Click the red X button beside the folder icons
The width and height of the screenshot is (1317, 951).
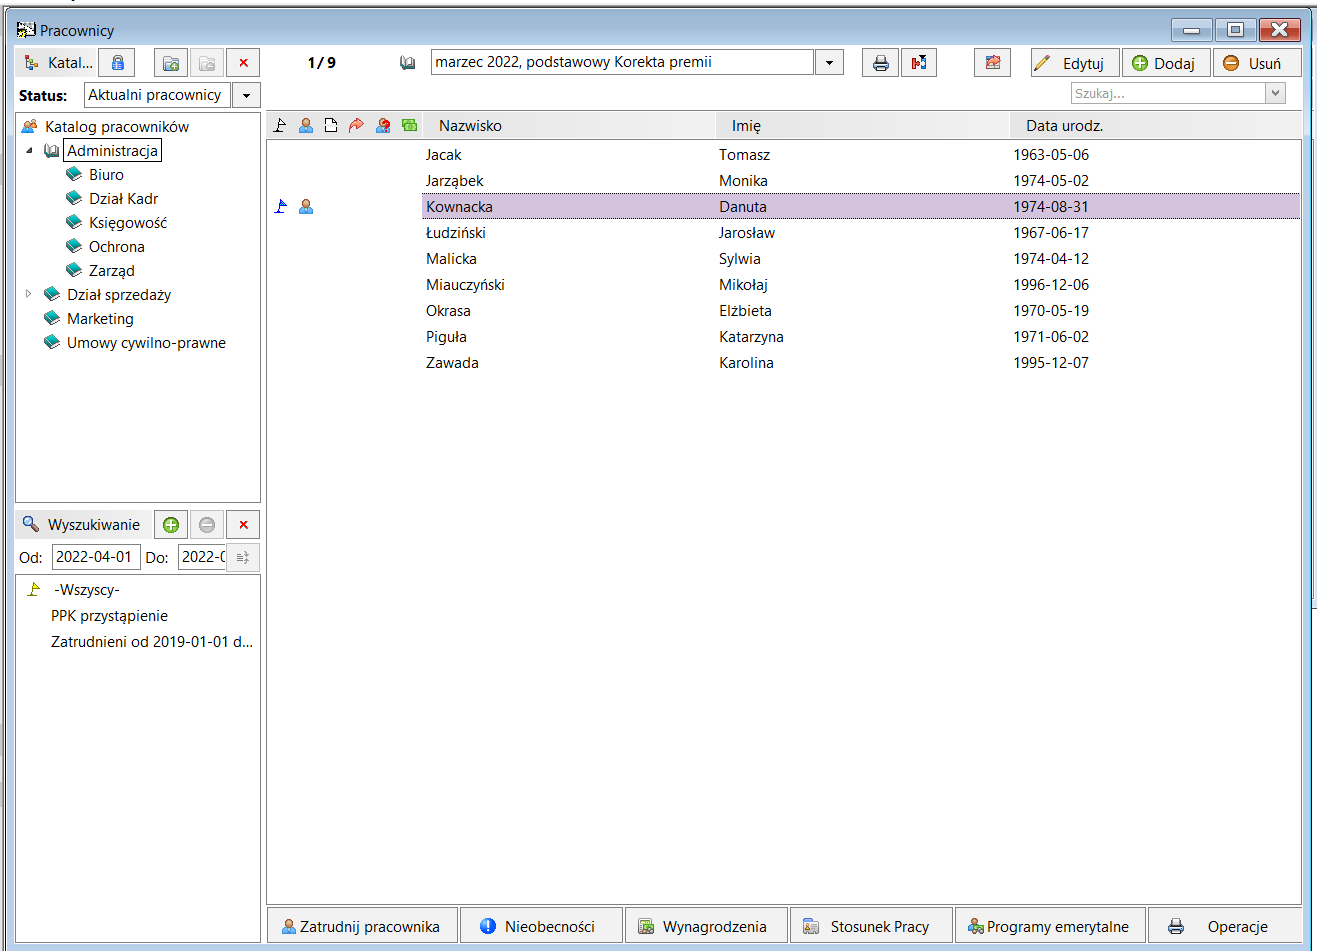pyautogui.click(x=243, y=63)
